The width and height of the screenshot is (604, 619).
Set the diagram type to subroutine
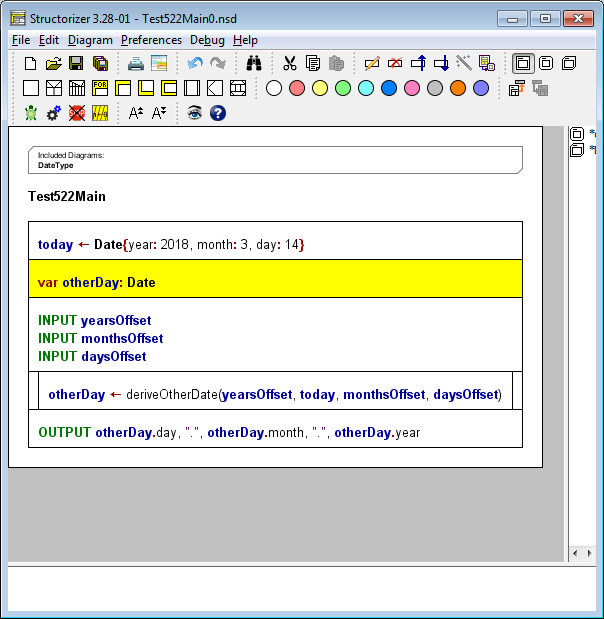coord(546,64)
